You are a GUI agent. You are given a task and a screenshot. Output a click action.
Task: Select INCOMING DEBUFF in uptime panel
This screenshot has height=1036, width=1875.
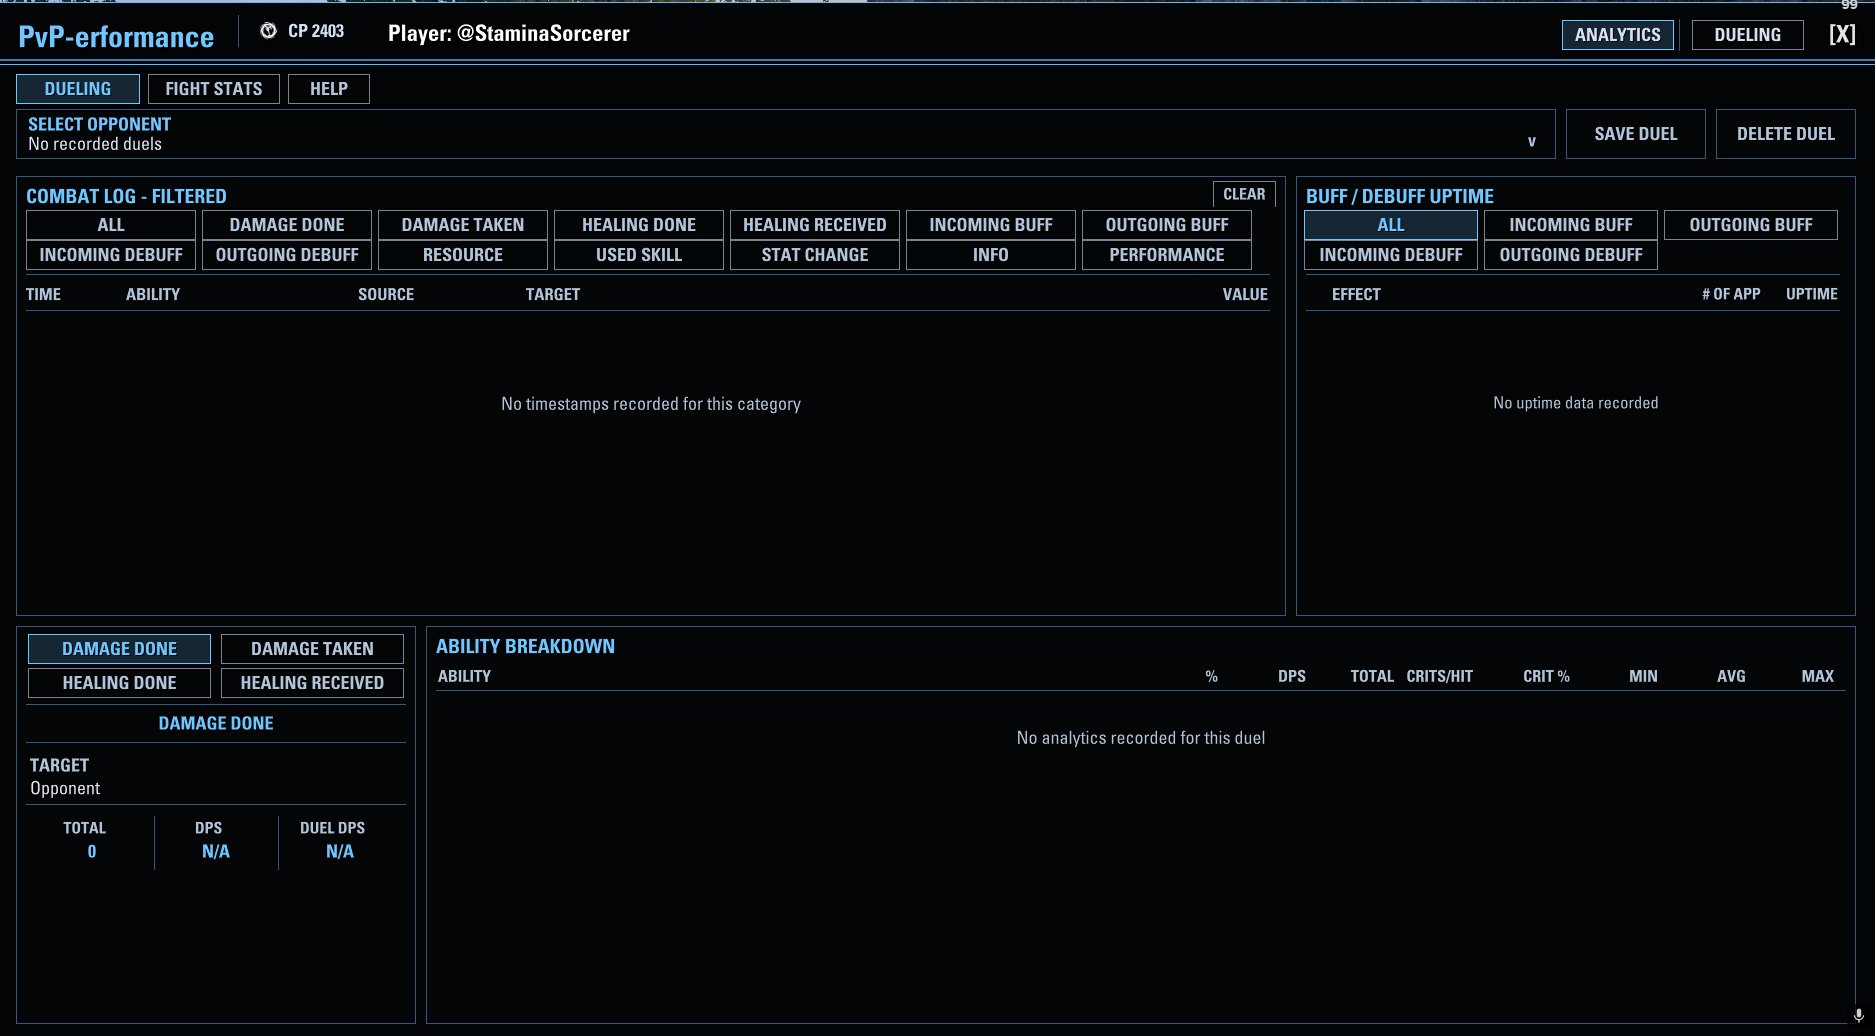click(x=1391, y=255)
